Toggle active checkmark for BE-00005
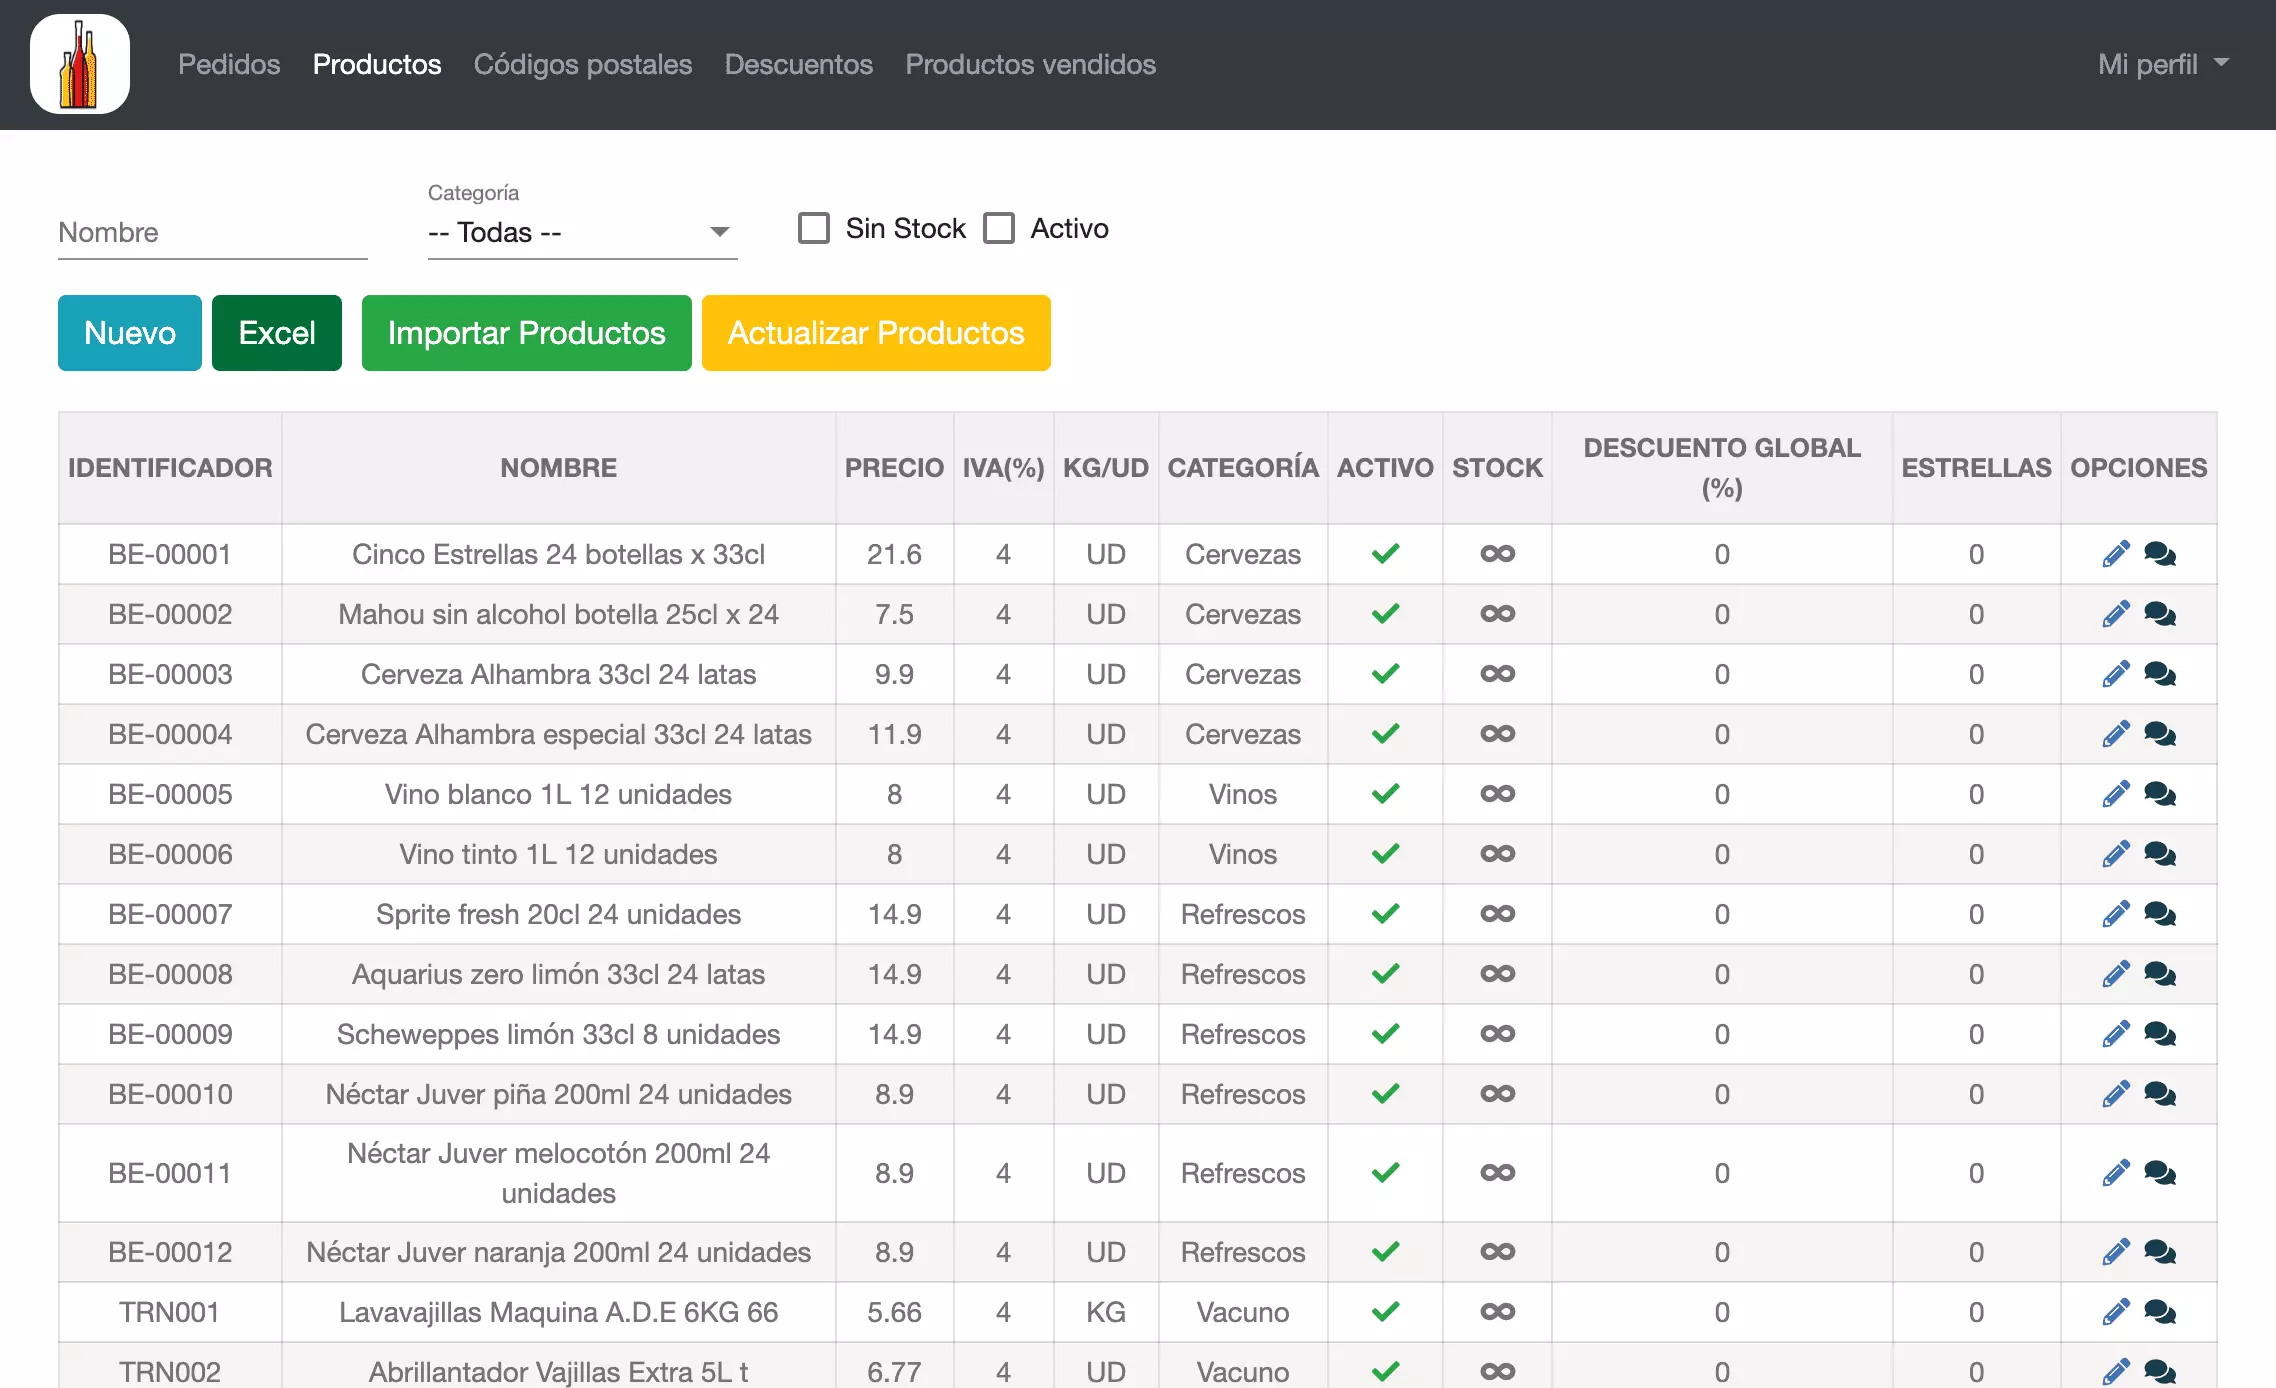2276x1388 pixels. tap(1385, 794)
